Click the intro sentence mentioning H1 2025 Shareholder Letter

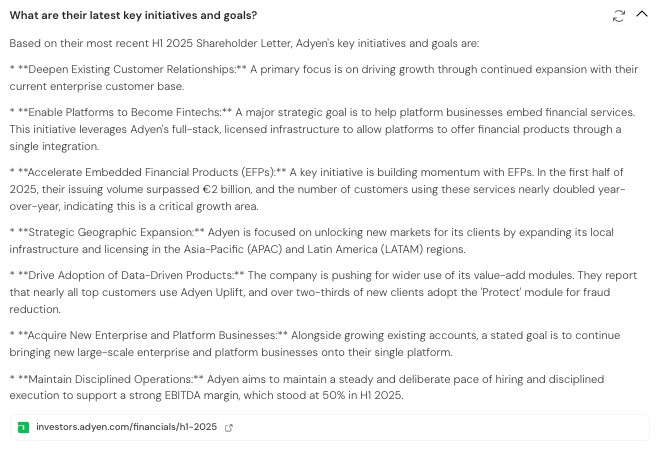coord(244,43)
